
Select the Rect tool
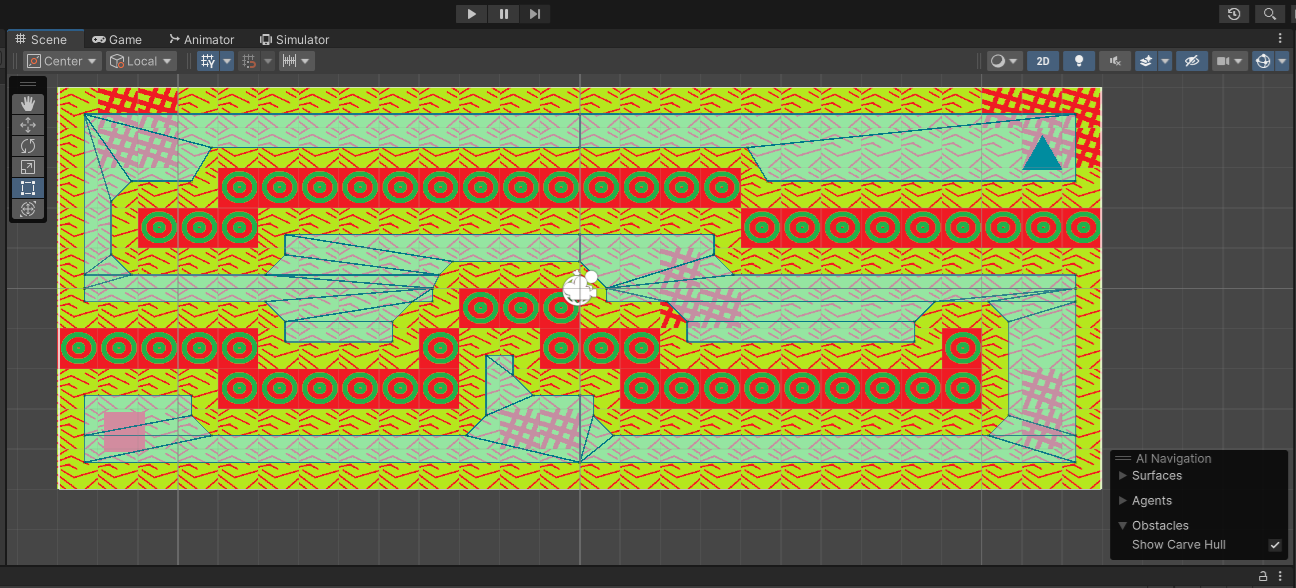tap(28, 188)
